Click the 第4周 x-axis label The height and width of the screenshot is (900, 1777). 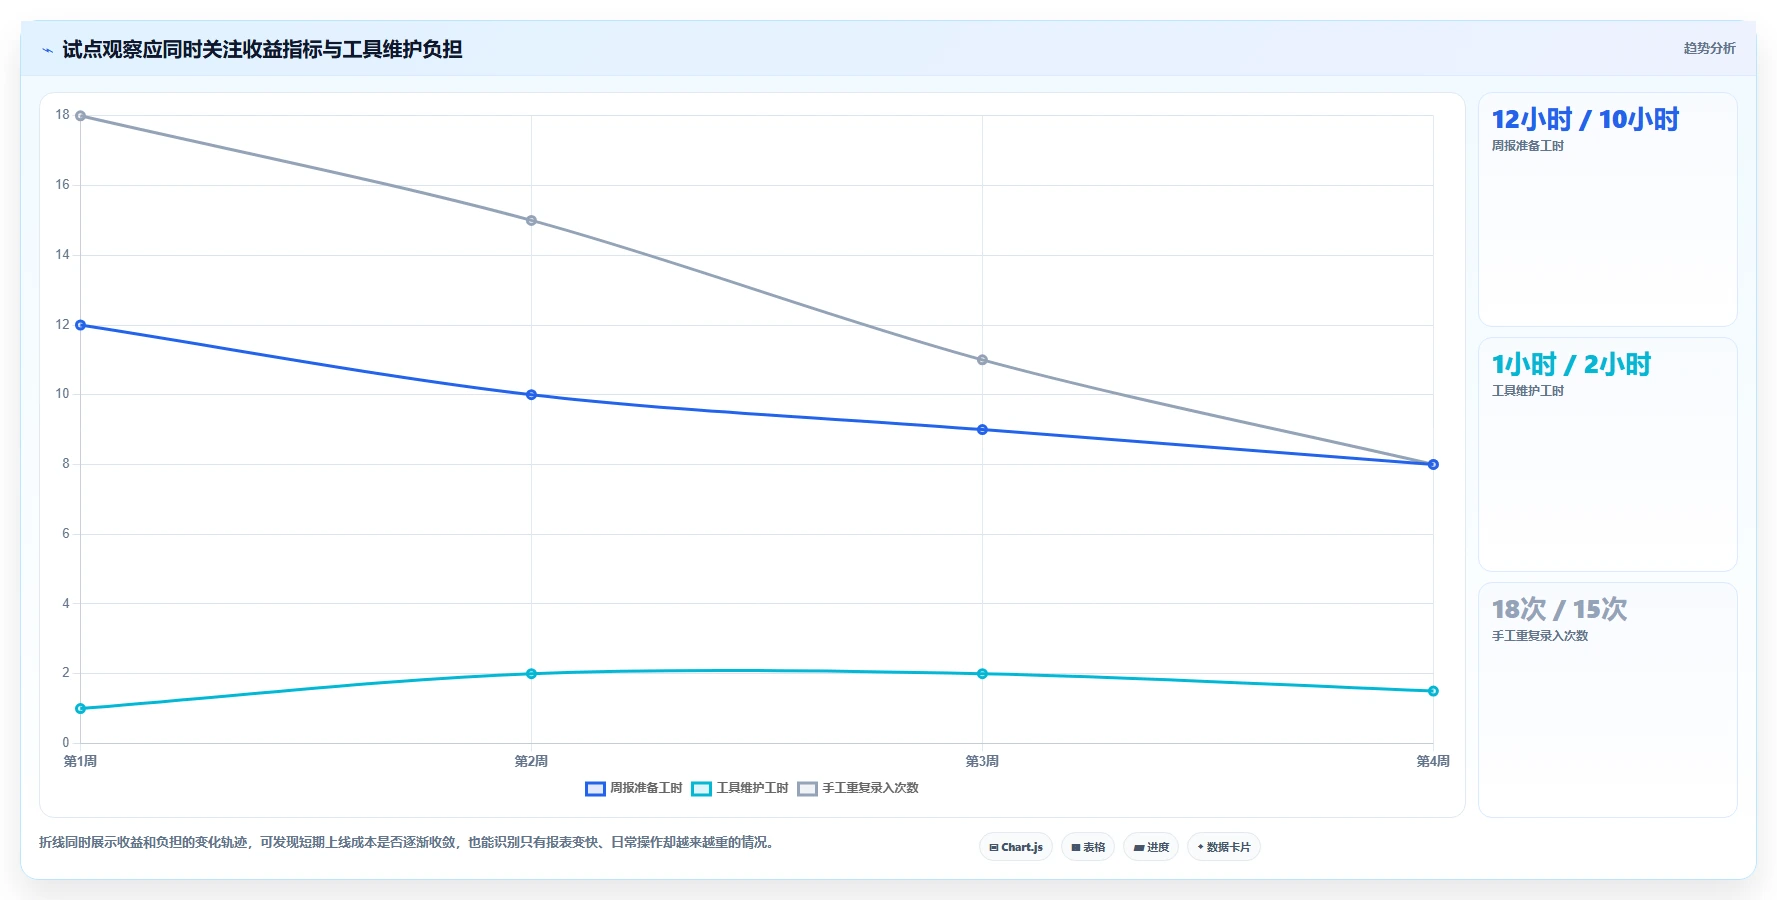coord(1433,762)
